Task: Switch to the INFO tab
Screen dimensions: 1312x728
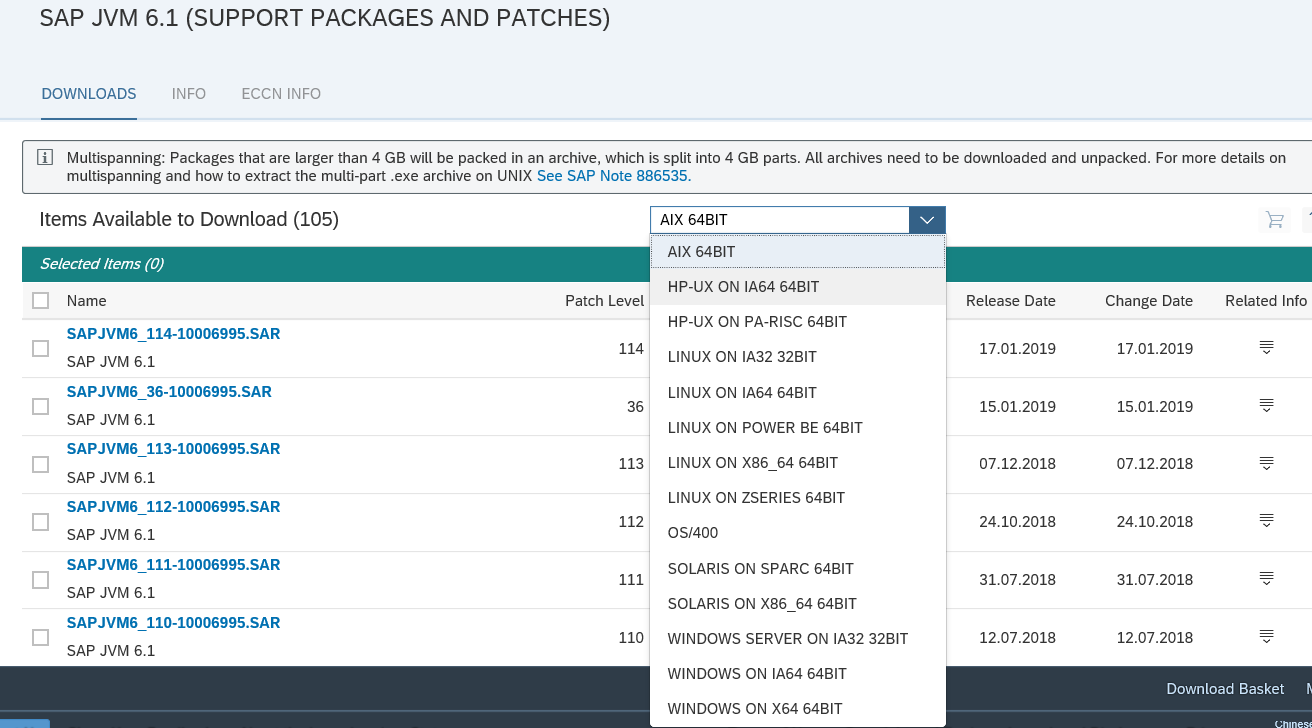Action: pyautogui.click(x=189, y=94)
